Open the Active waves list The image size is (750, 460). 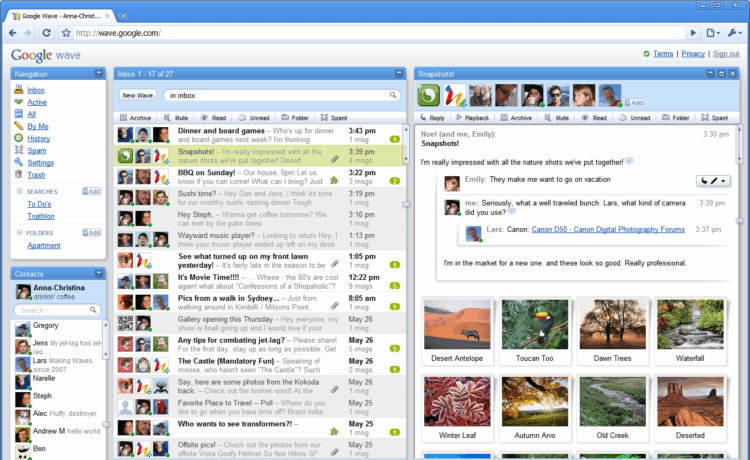[x=37, y=102]
